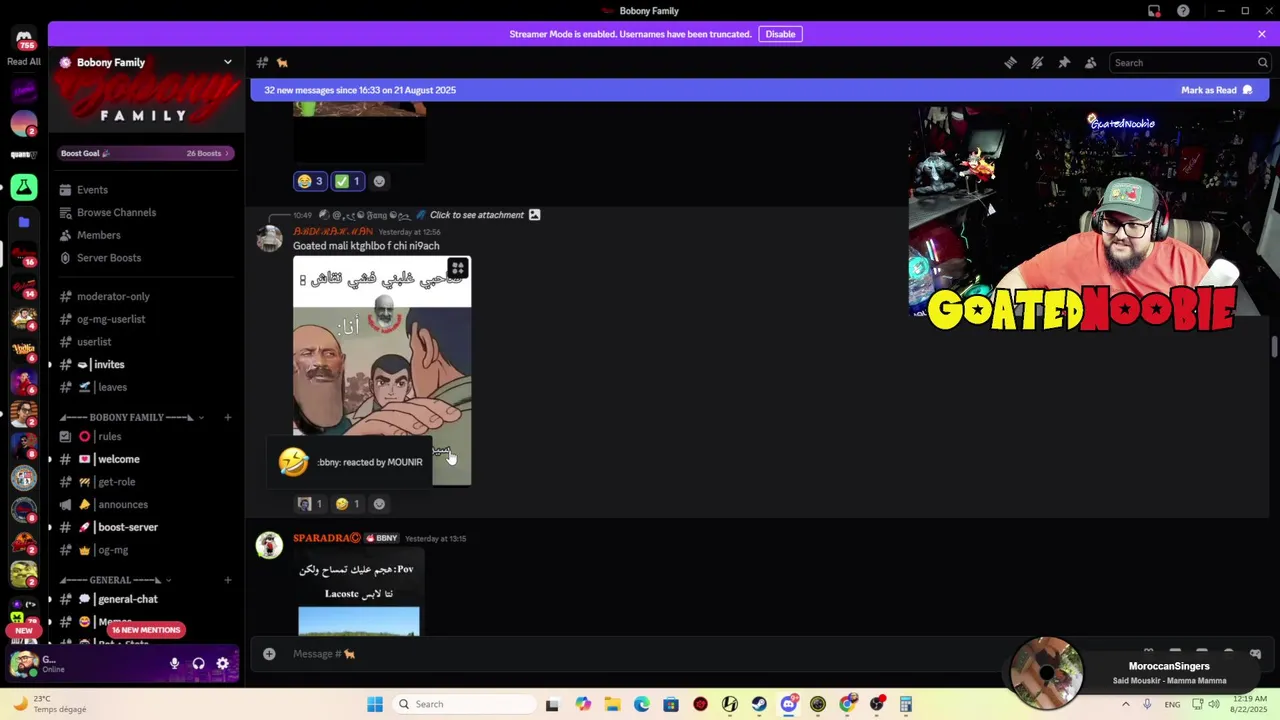
Task: Open Bobony Family server dropdown
Action: coord(227,62)
